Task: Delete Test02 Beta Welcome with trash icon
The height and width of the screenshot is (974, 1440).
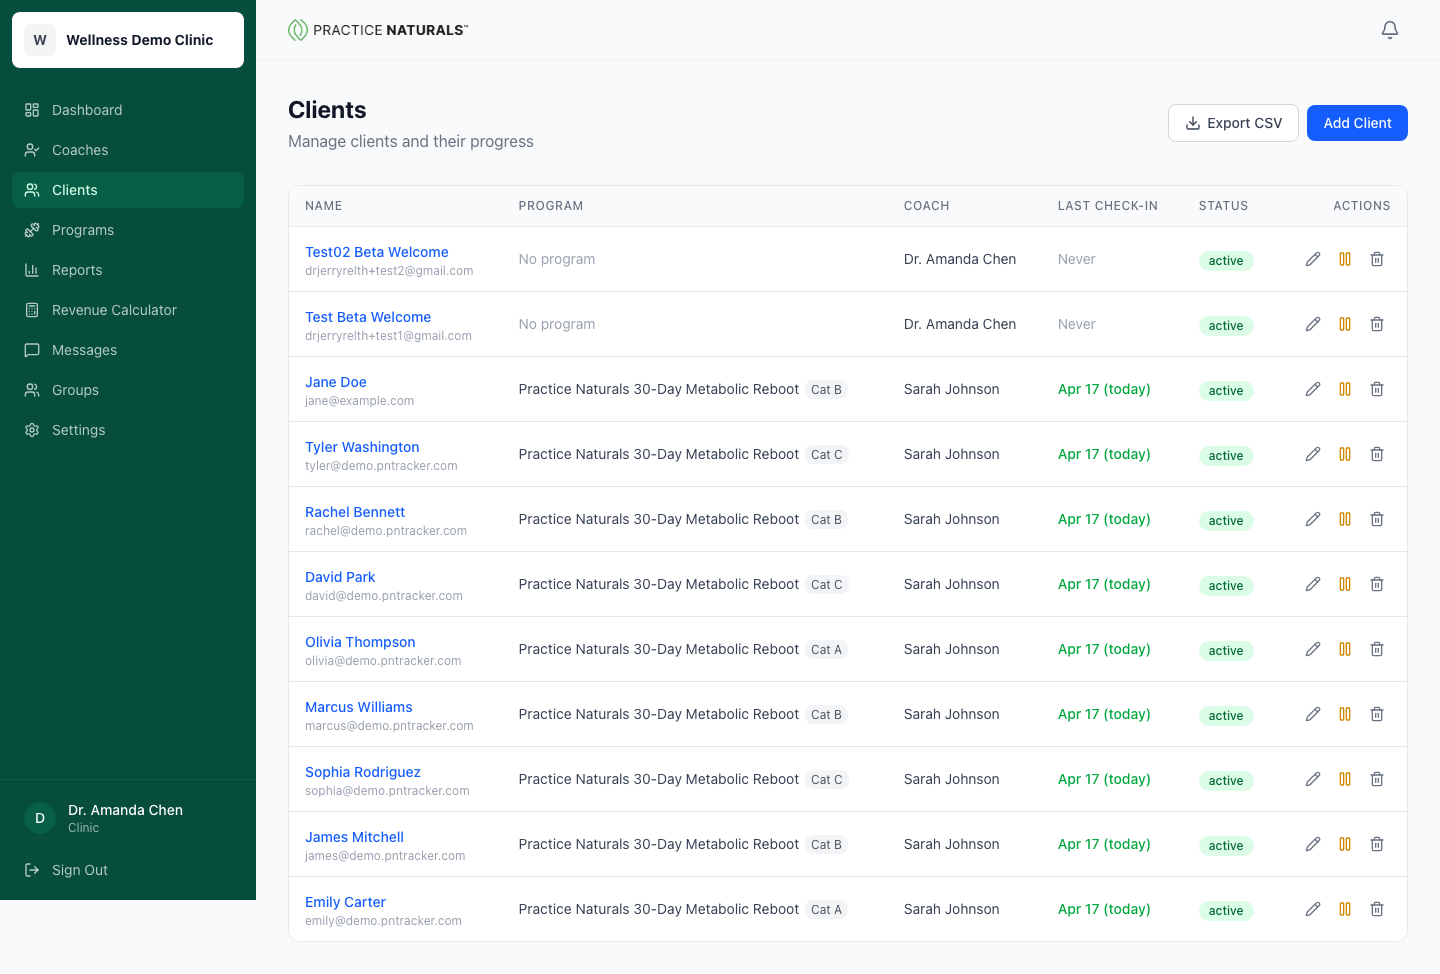Action: click(1377, 259)
